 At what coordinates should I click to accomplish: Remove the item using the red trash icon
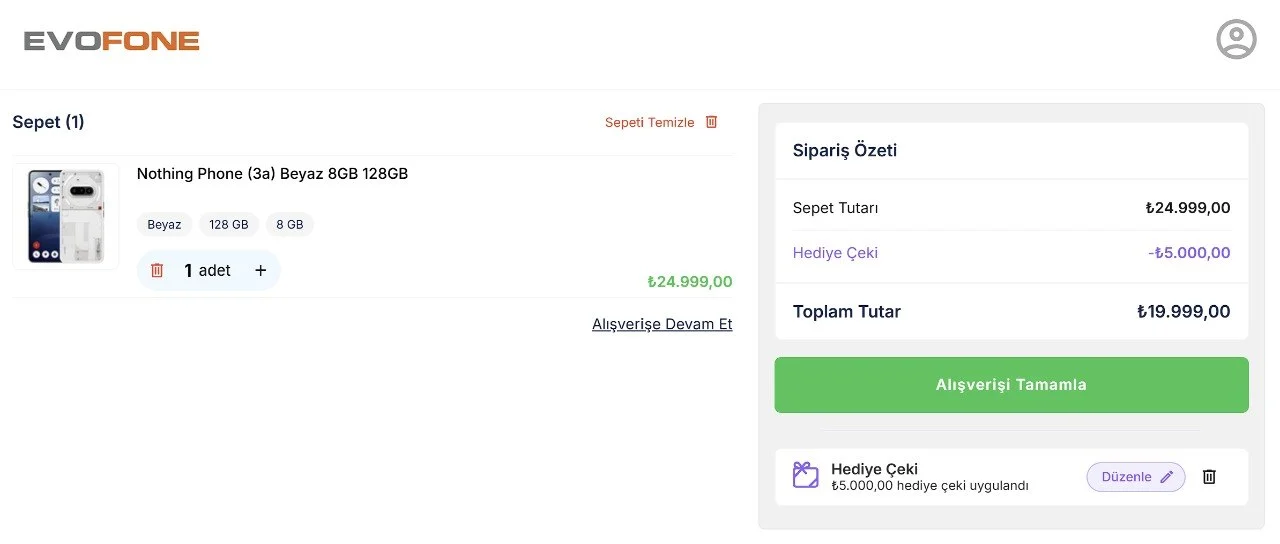point(157,270)
